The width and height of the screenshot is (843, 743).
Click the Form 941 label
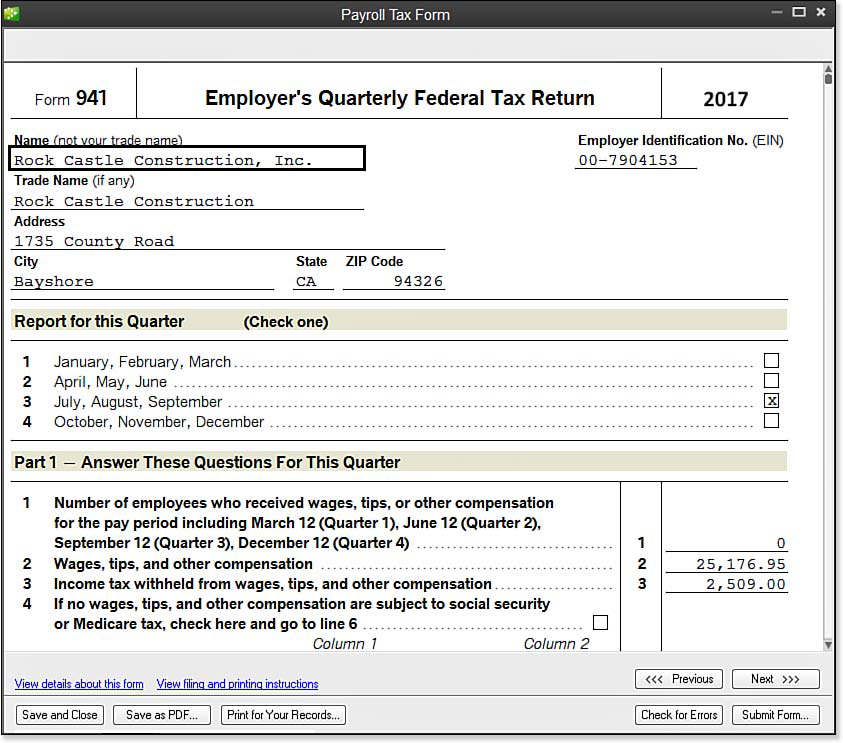[x=71, y=98]
